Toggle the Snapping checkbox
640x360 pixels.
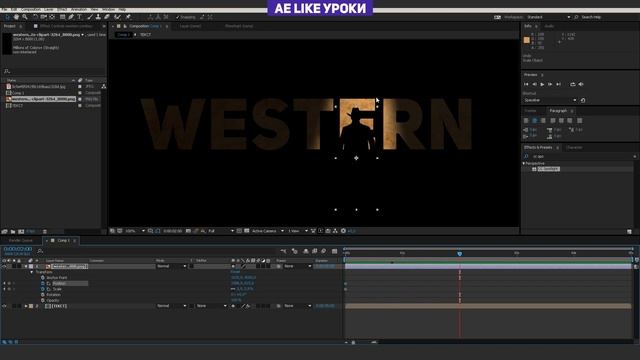pyautogui.click(x=178, y=17)
